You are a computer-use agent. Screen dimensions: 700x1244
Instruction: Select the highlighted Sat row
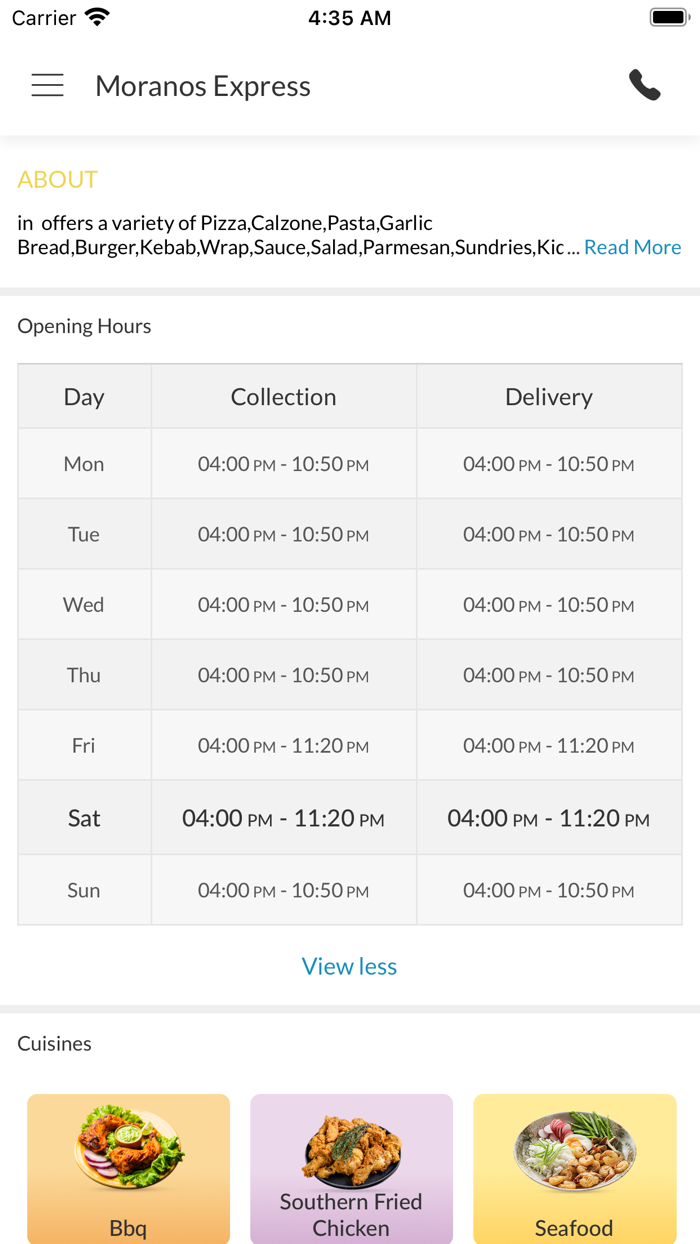point(84,818)
